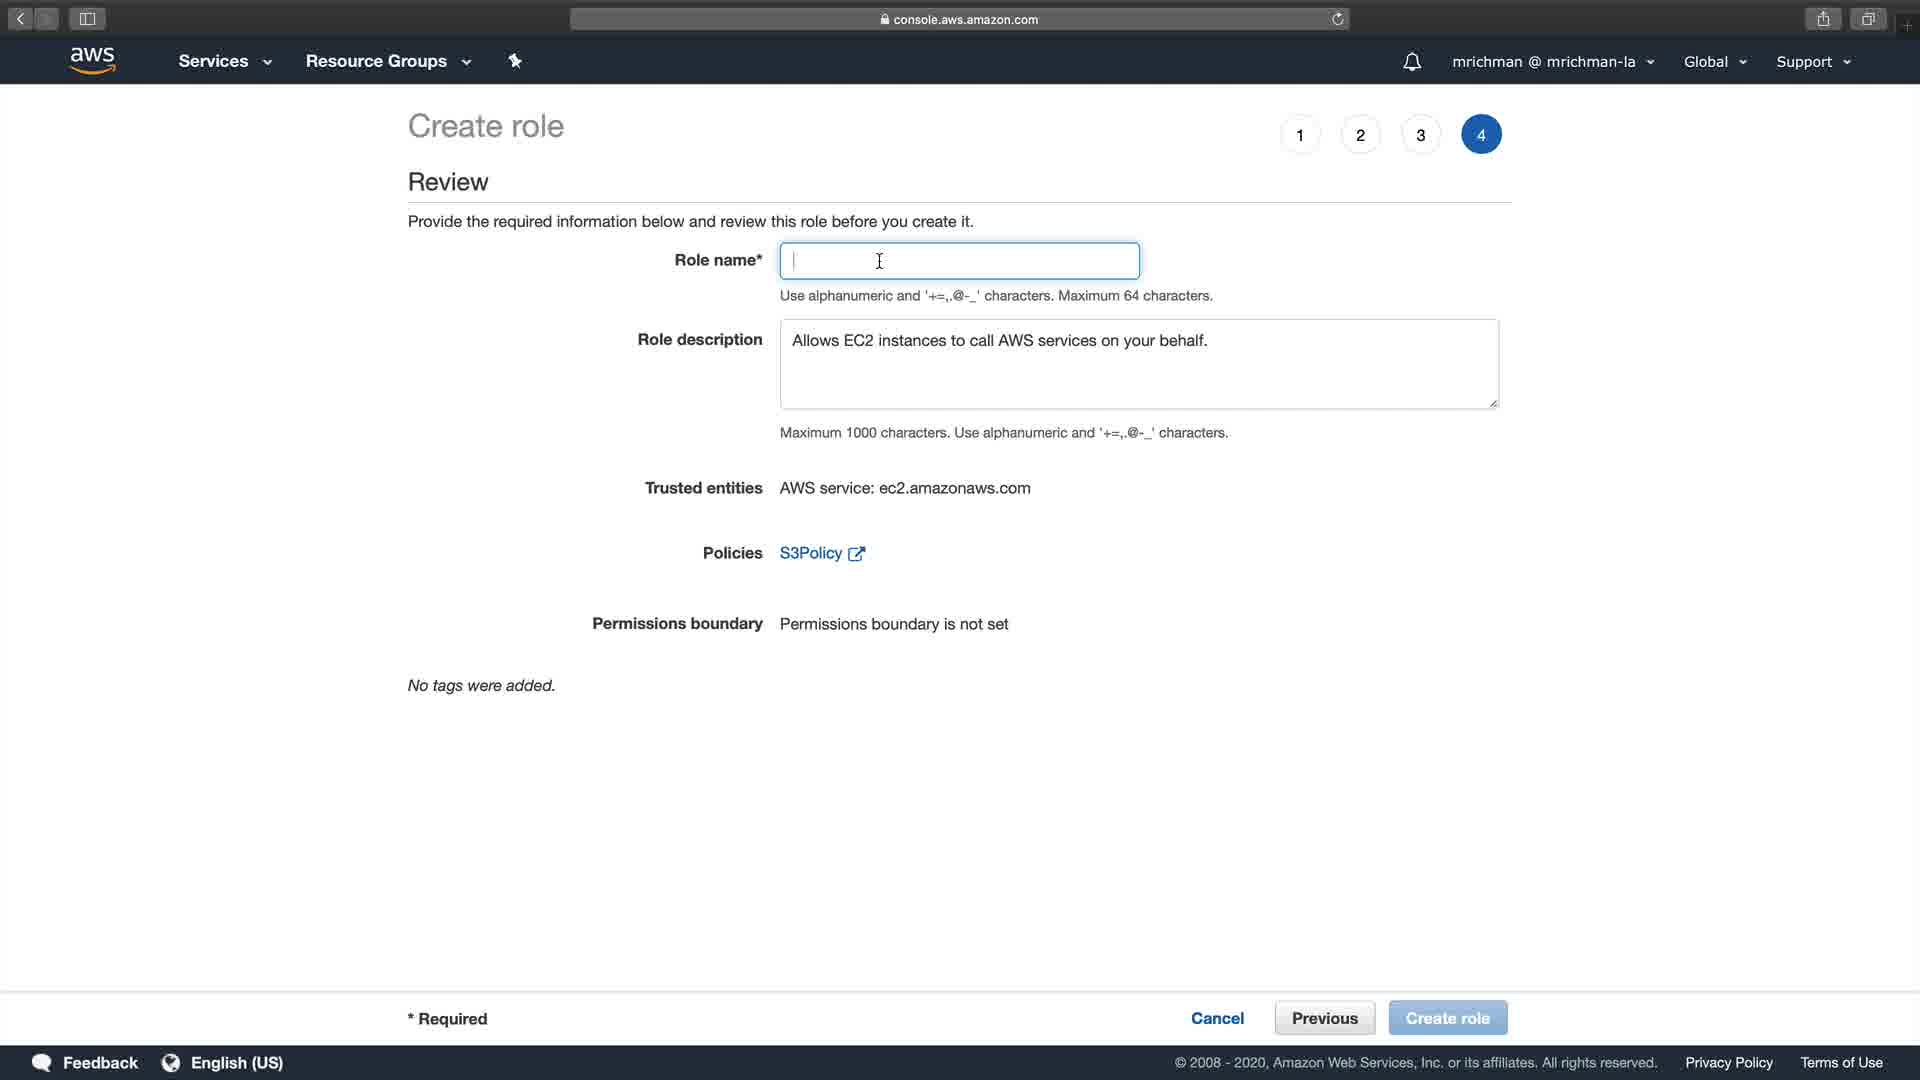
Task: Click the AWS logo home icon
Action: [93, 61]
